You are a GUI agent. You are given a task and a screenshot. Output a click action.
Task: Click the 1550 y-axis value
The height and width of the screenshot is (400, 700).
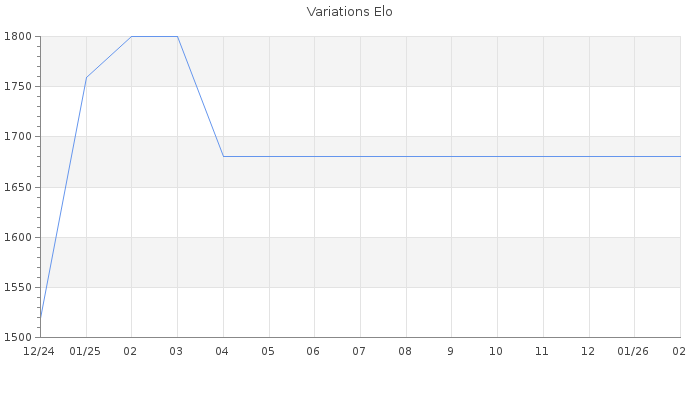coord(19,287)
